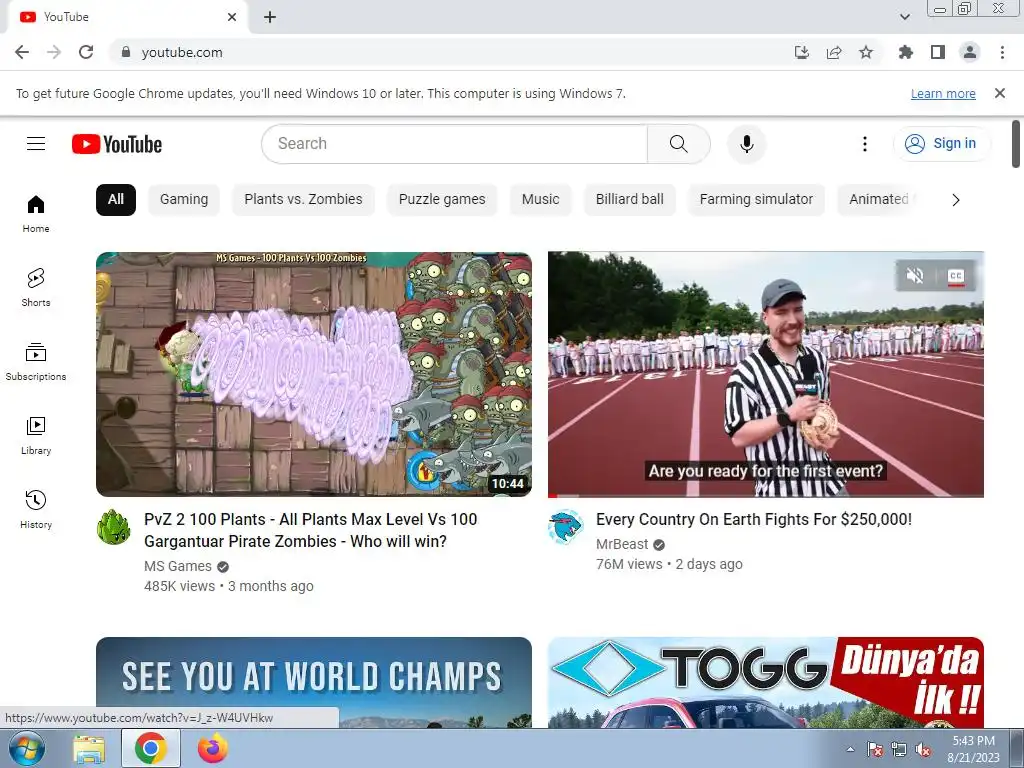Select the Plants vs. Zombies chip
This screenshot has height=768, width=1024.
tap(303, 199)
